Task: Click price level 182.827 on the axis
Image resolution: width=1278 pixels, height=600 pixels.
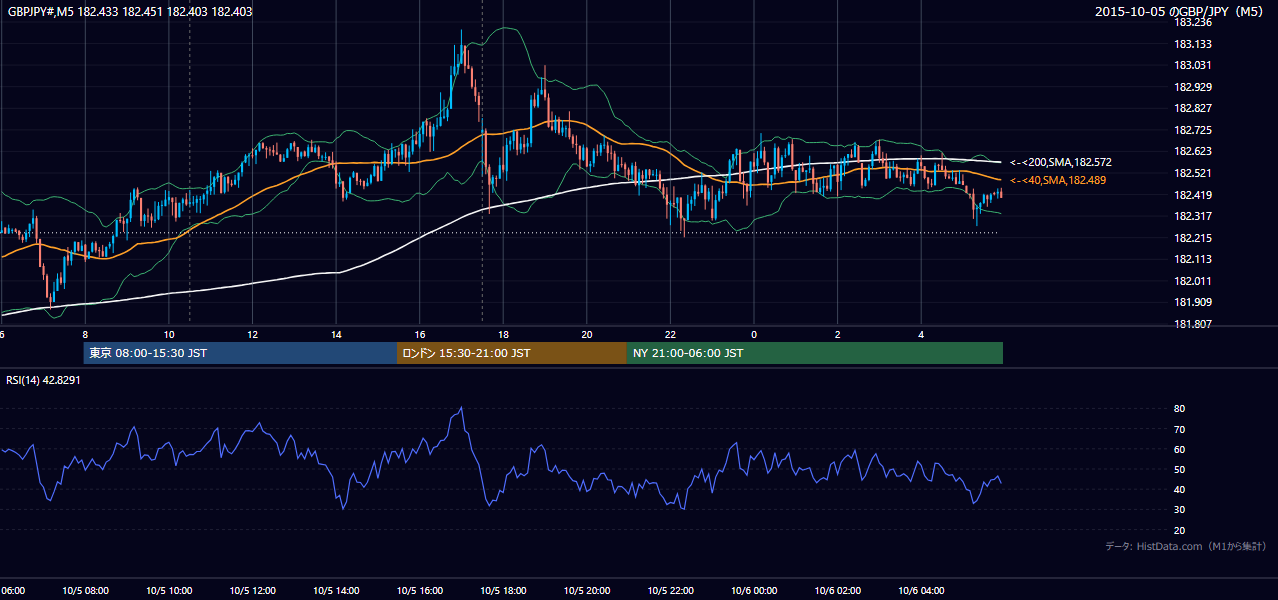Action: point(1193,108)
